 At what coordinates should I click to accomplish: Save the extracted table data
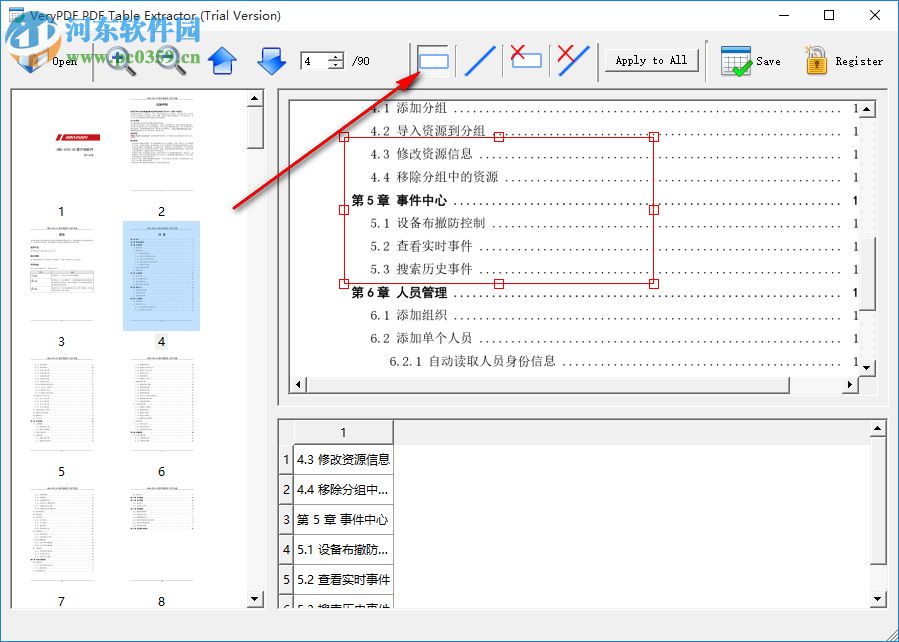coord(751,60)
